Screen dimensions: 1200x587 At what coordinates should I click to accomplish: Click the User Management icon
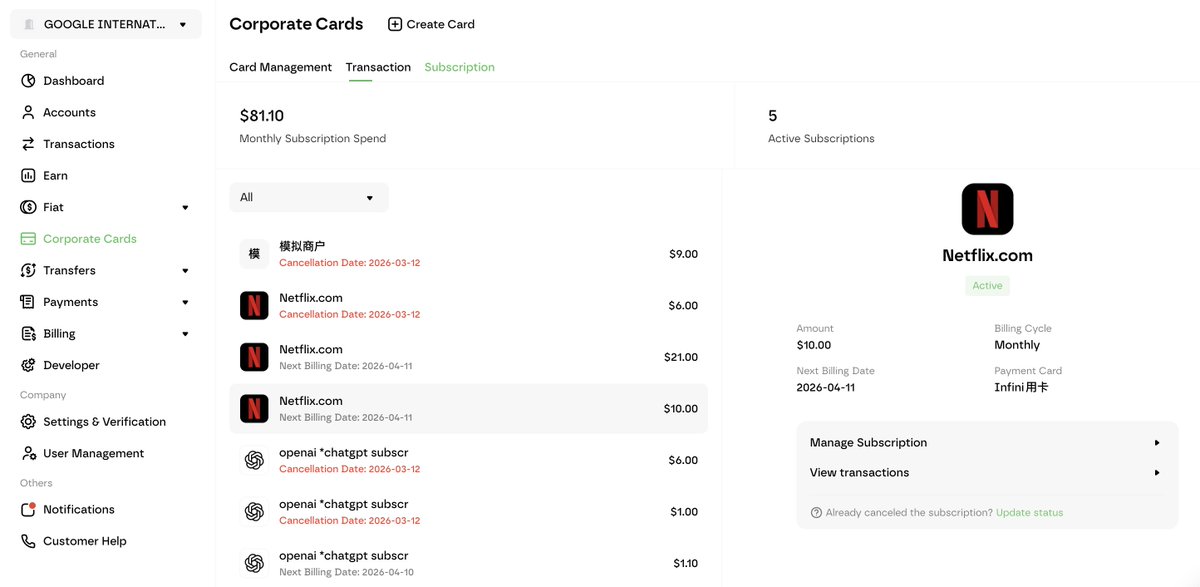click(x=28, y=454)
